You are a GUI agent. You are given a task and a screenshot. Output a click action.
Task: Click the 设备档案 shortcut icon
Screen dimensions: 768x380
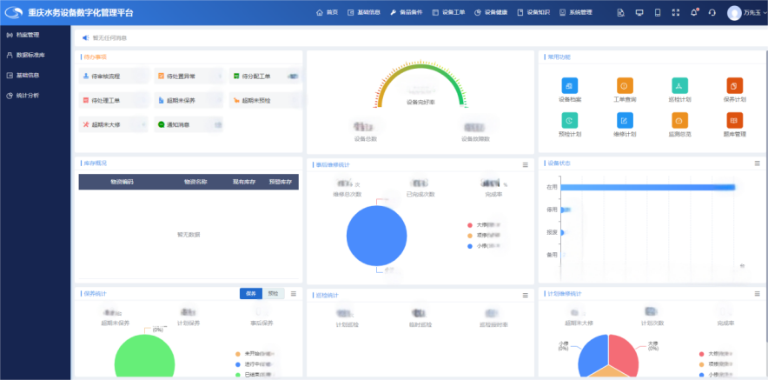(570, 86)
